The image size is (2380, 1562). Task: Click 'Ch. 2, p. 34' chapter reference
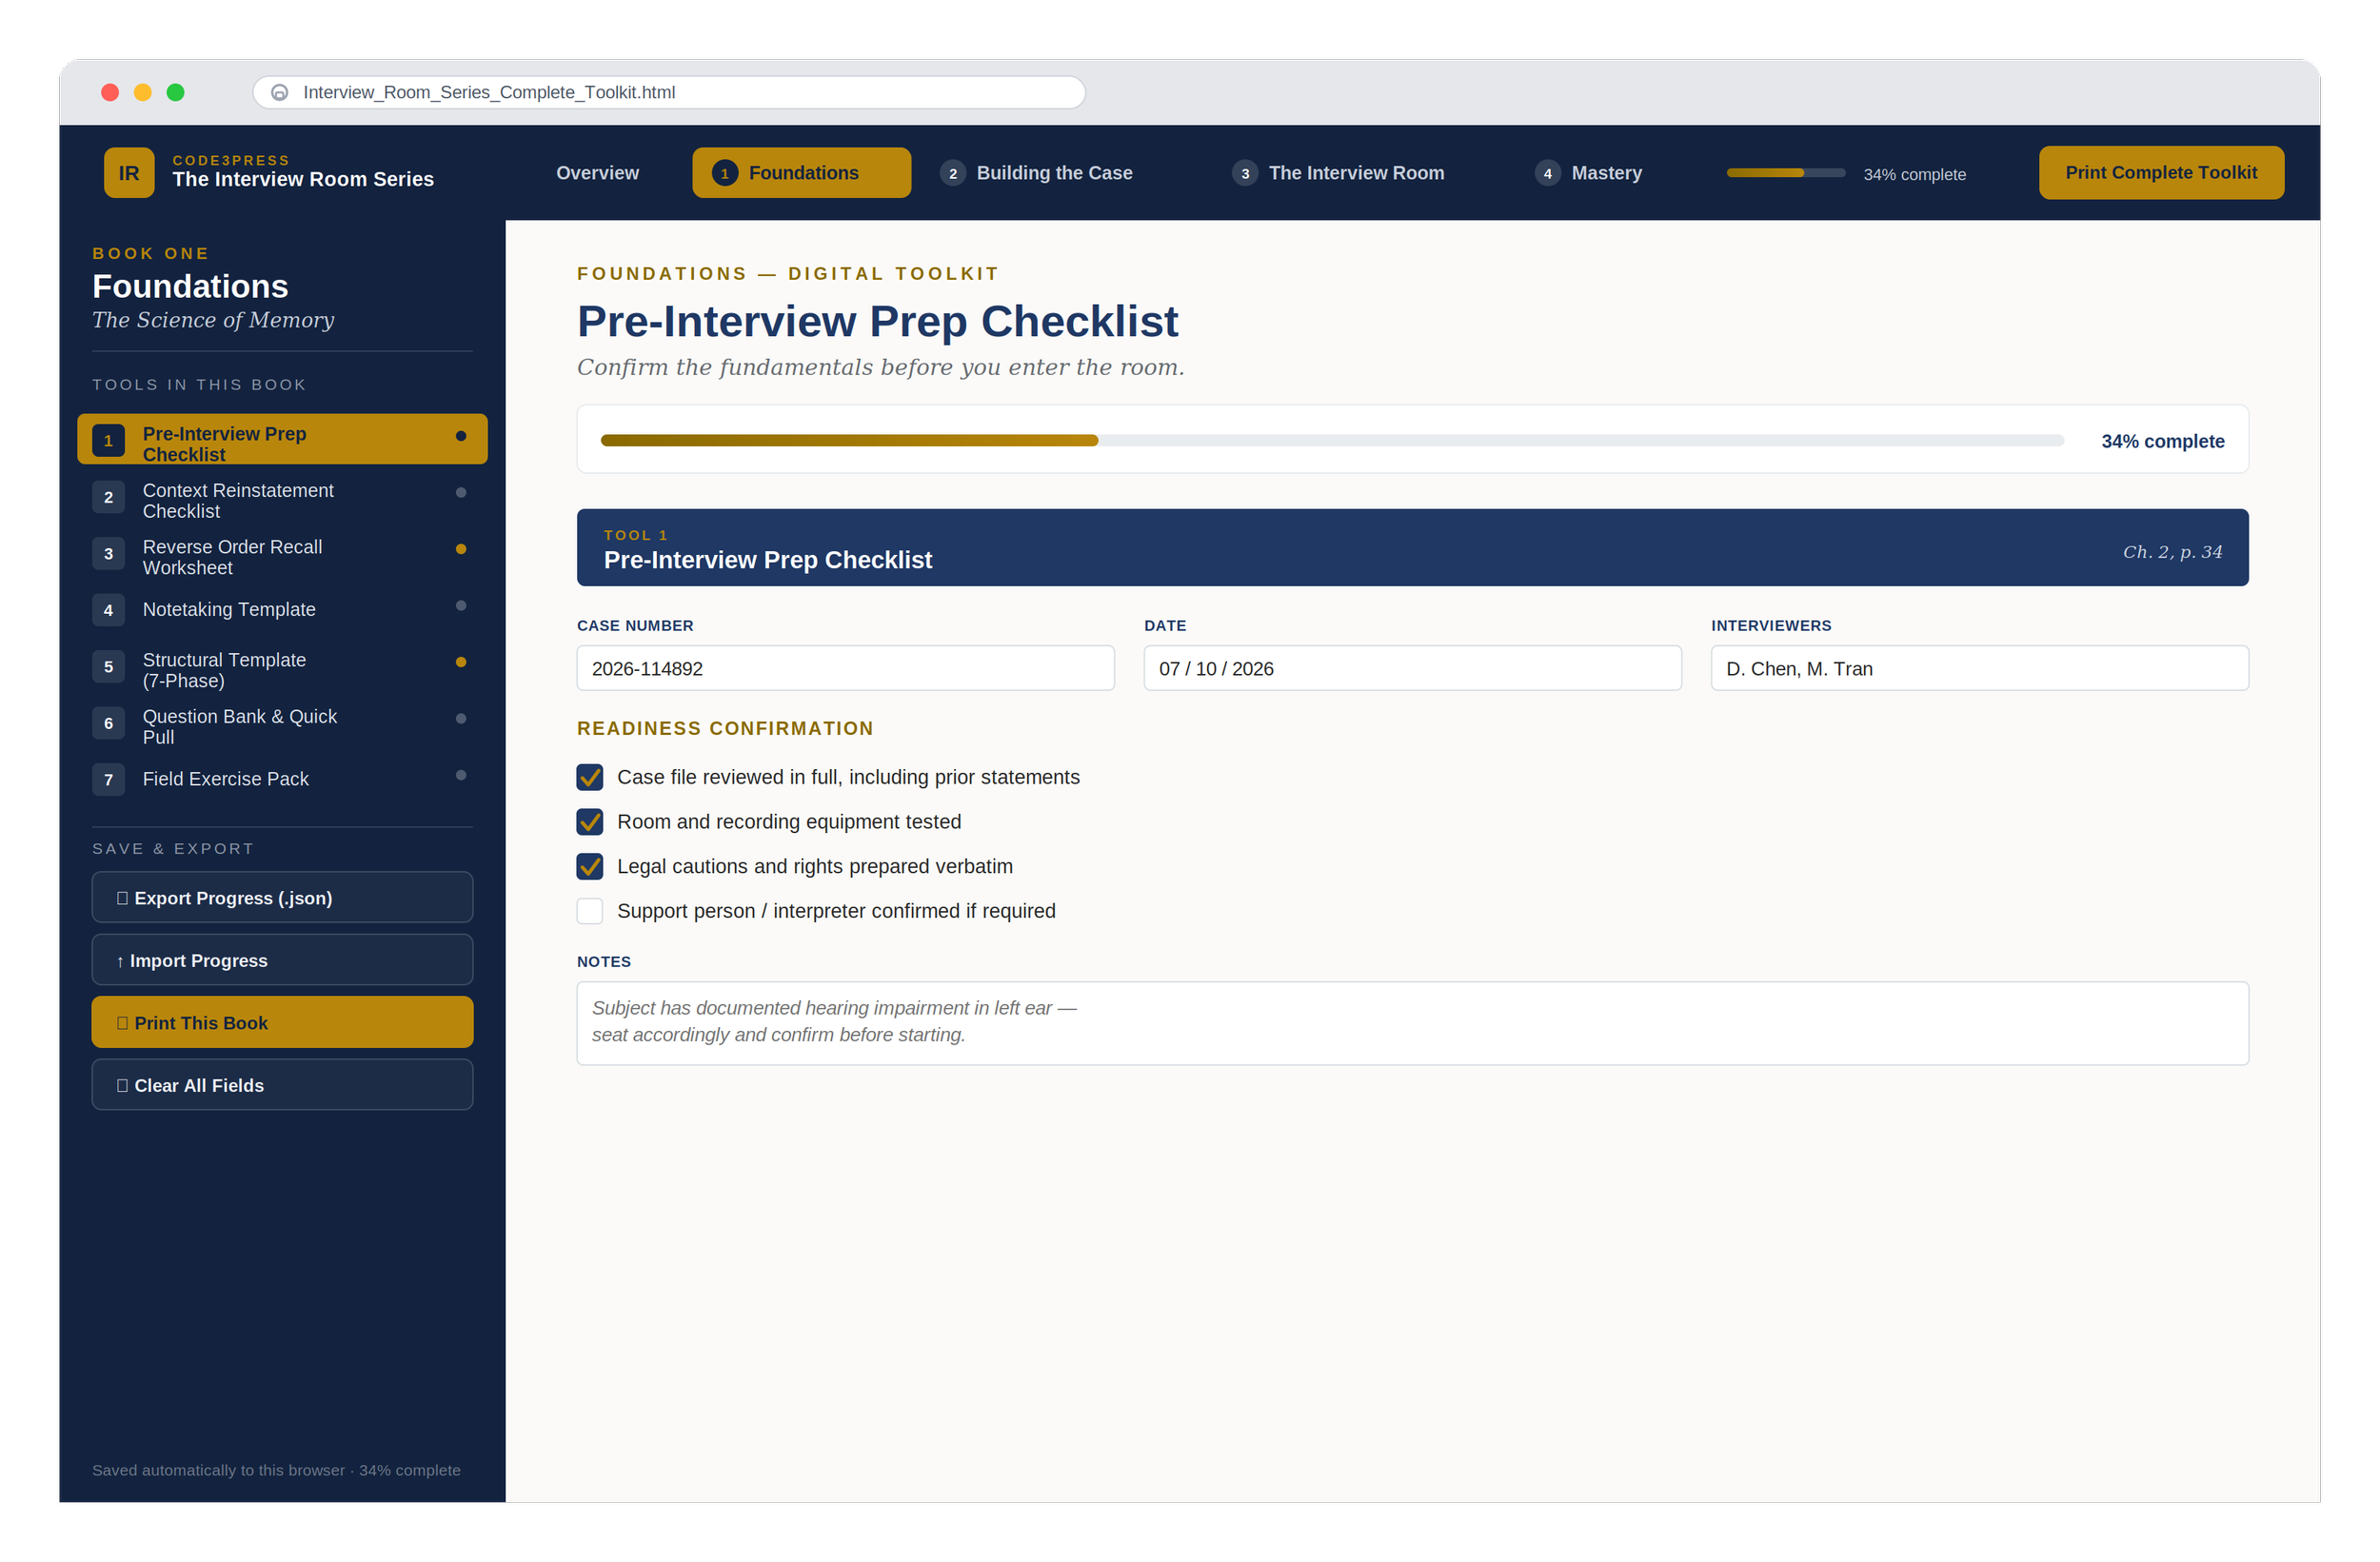tap(2172, 552)
